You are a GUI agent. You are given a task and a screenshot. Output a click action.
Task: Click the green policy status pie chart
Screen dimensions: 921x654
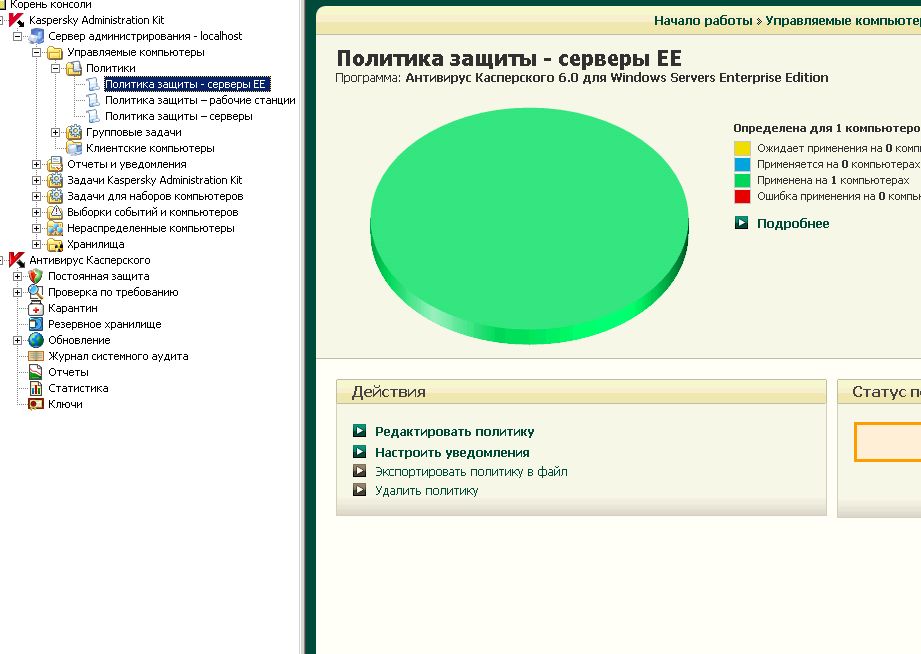pyautogui.click(x=529, y=226)
